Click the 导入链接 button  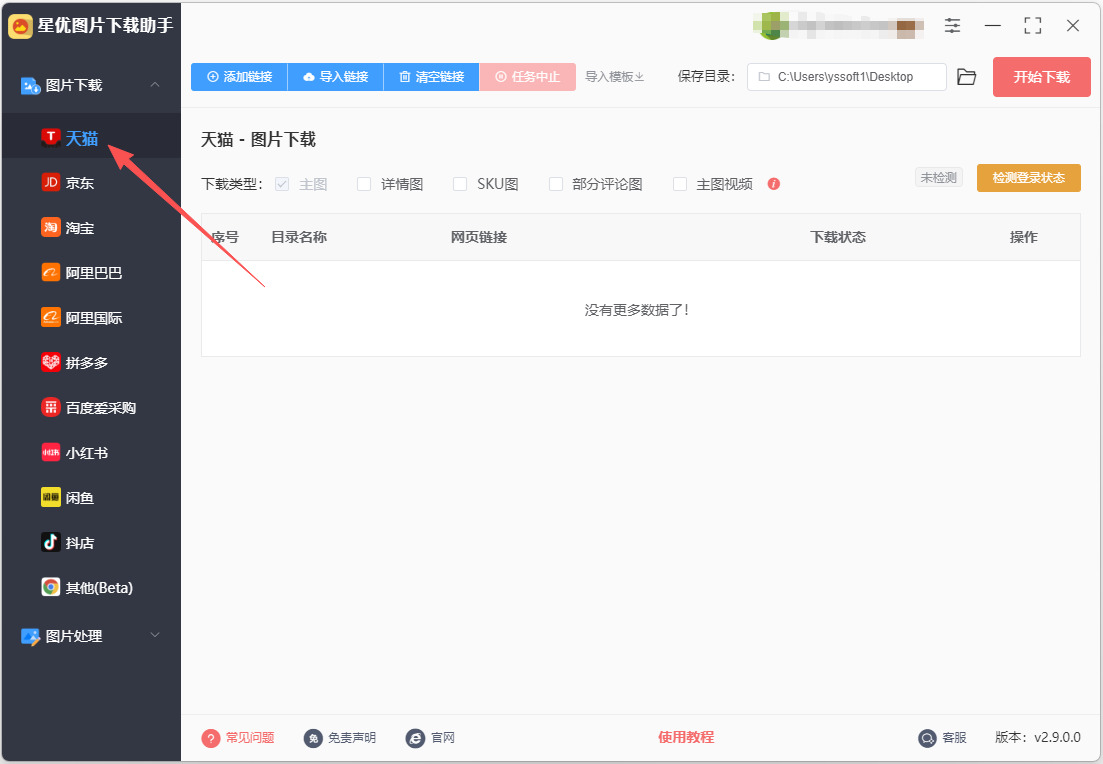336,77
